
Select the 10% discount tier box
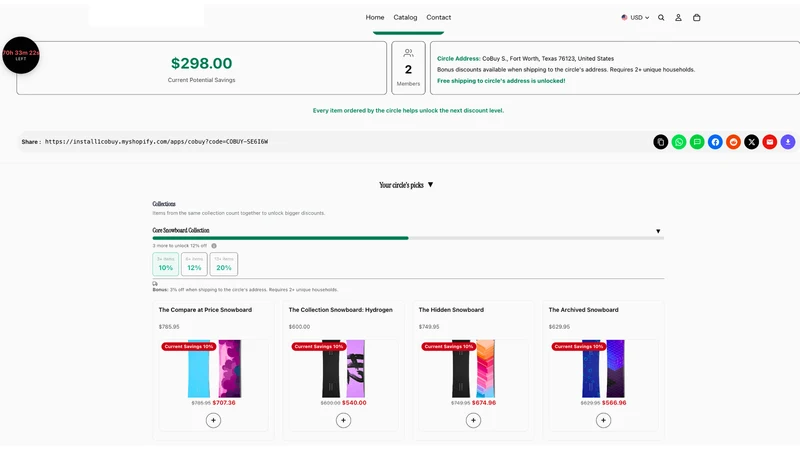165,264
